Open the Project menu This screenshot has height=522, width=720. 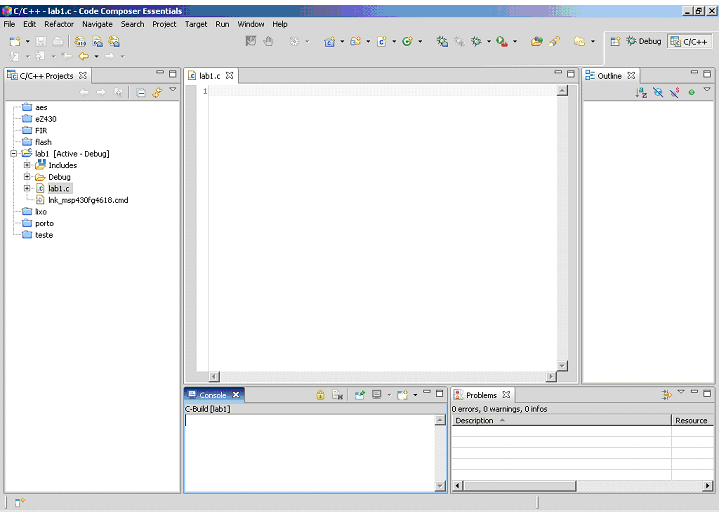tap(164, 24)
